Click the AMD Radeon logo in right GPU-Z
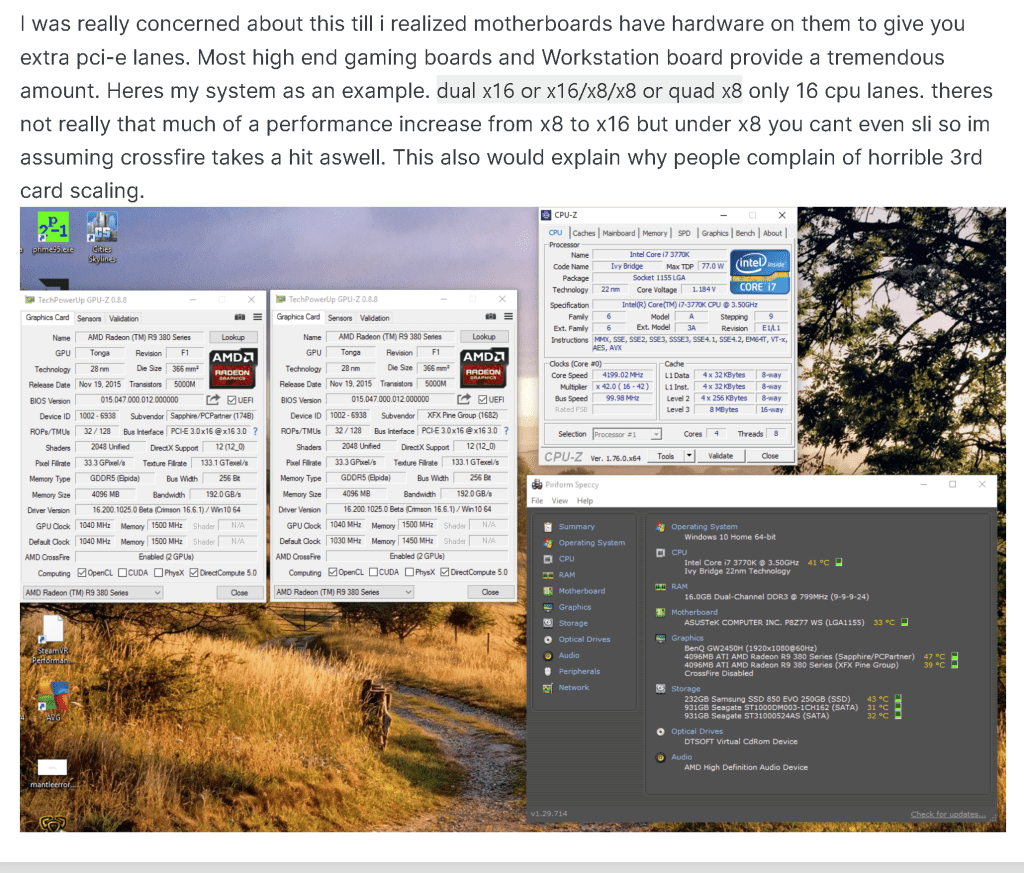 coord(483,368)
